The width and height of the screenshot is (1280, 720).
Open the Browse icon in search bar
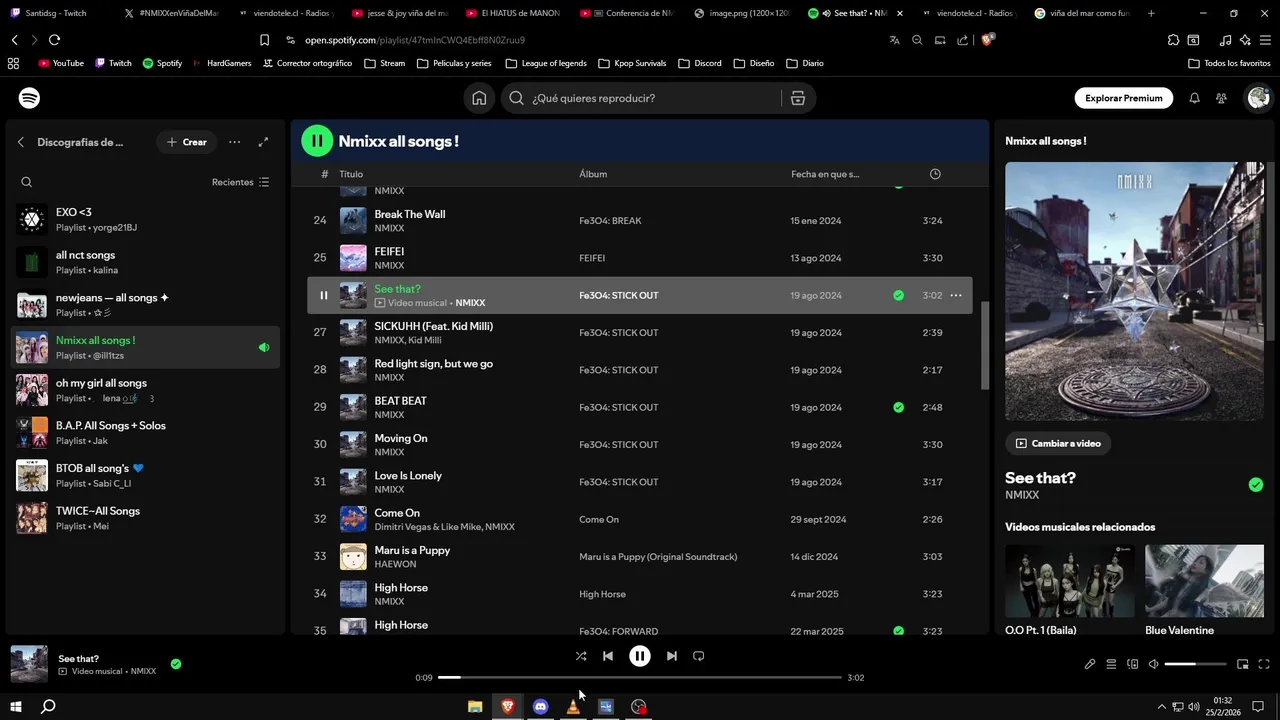[797, 98]
